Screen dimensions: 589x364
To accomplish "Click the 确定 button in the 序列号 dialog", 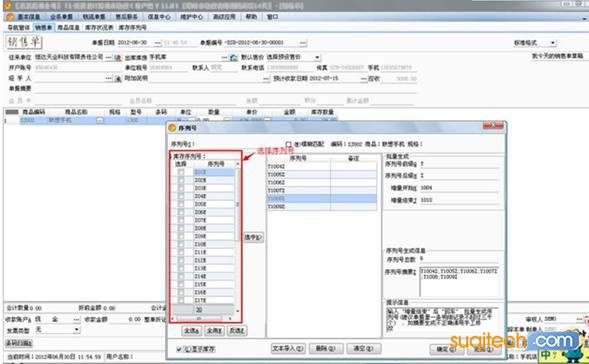I will click(447, 349).
